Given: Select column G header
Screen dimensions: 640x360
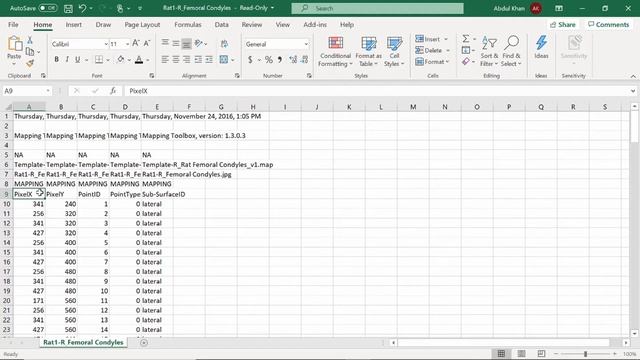Looking at the screenshot, I should pyautogui.click(x=221, y=107).
